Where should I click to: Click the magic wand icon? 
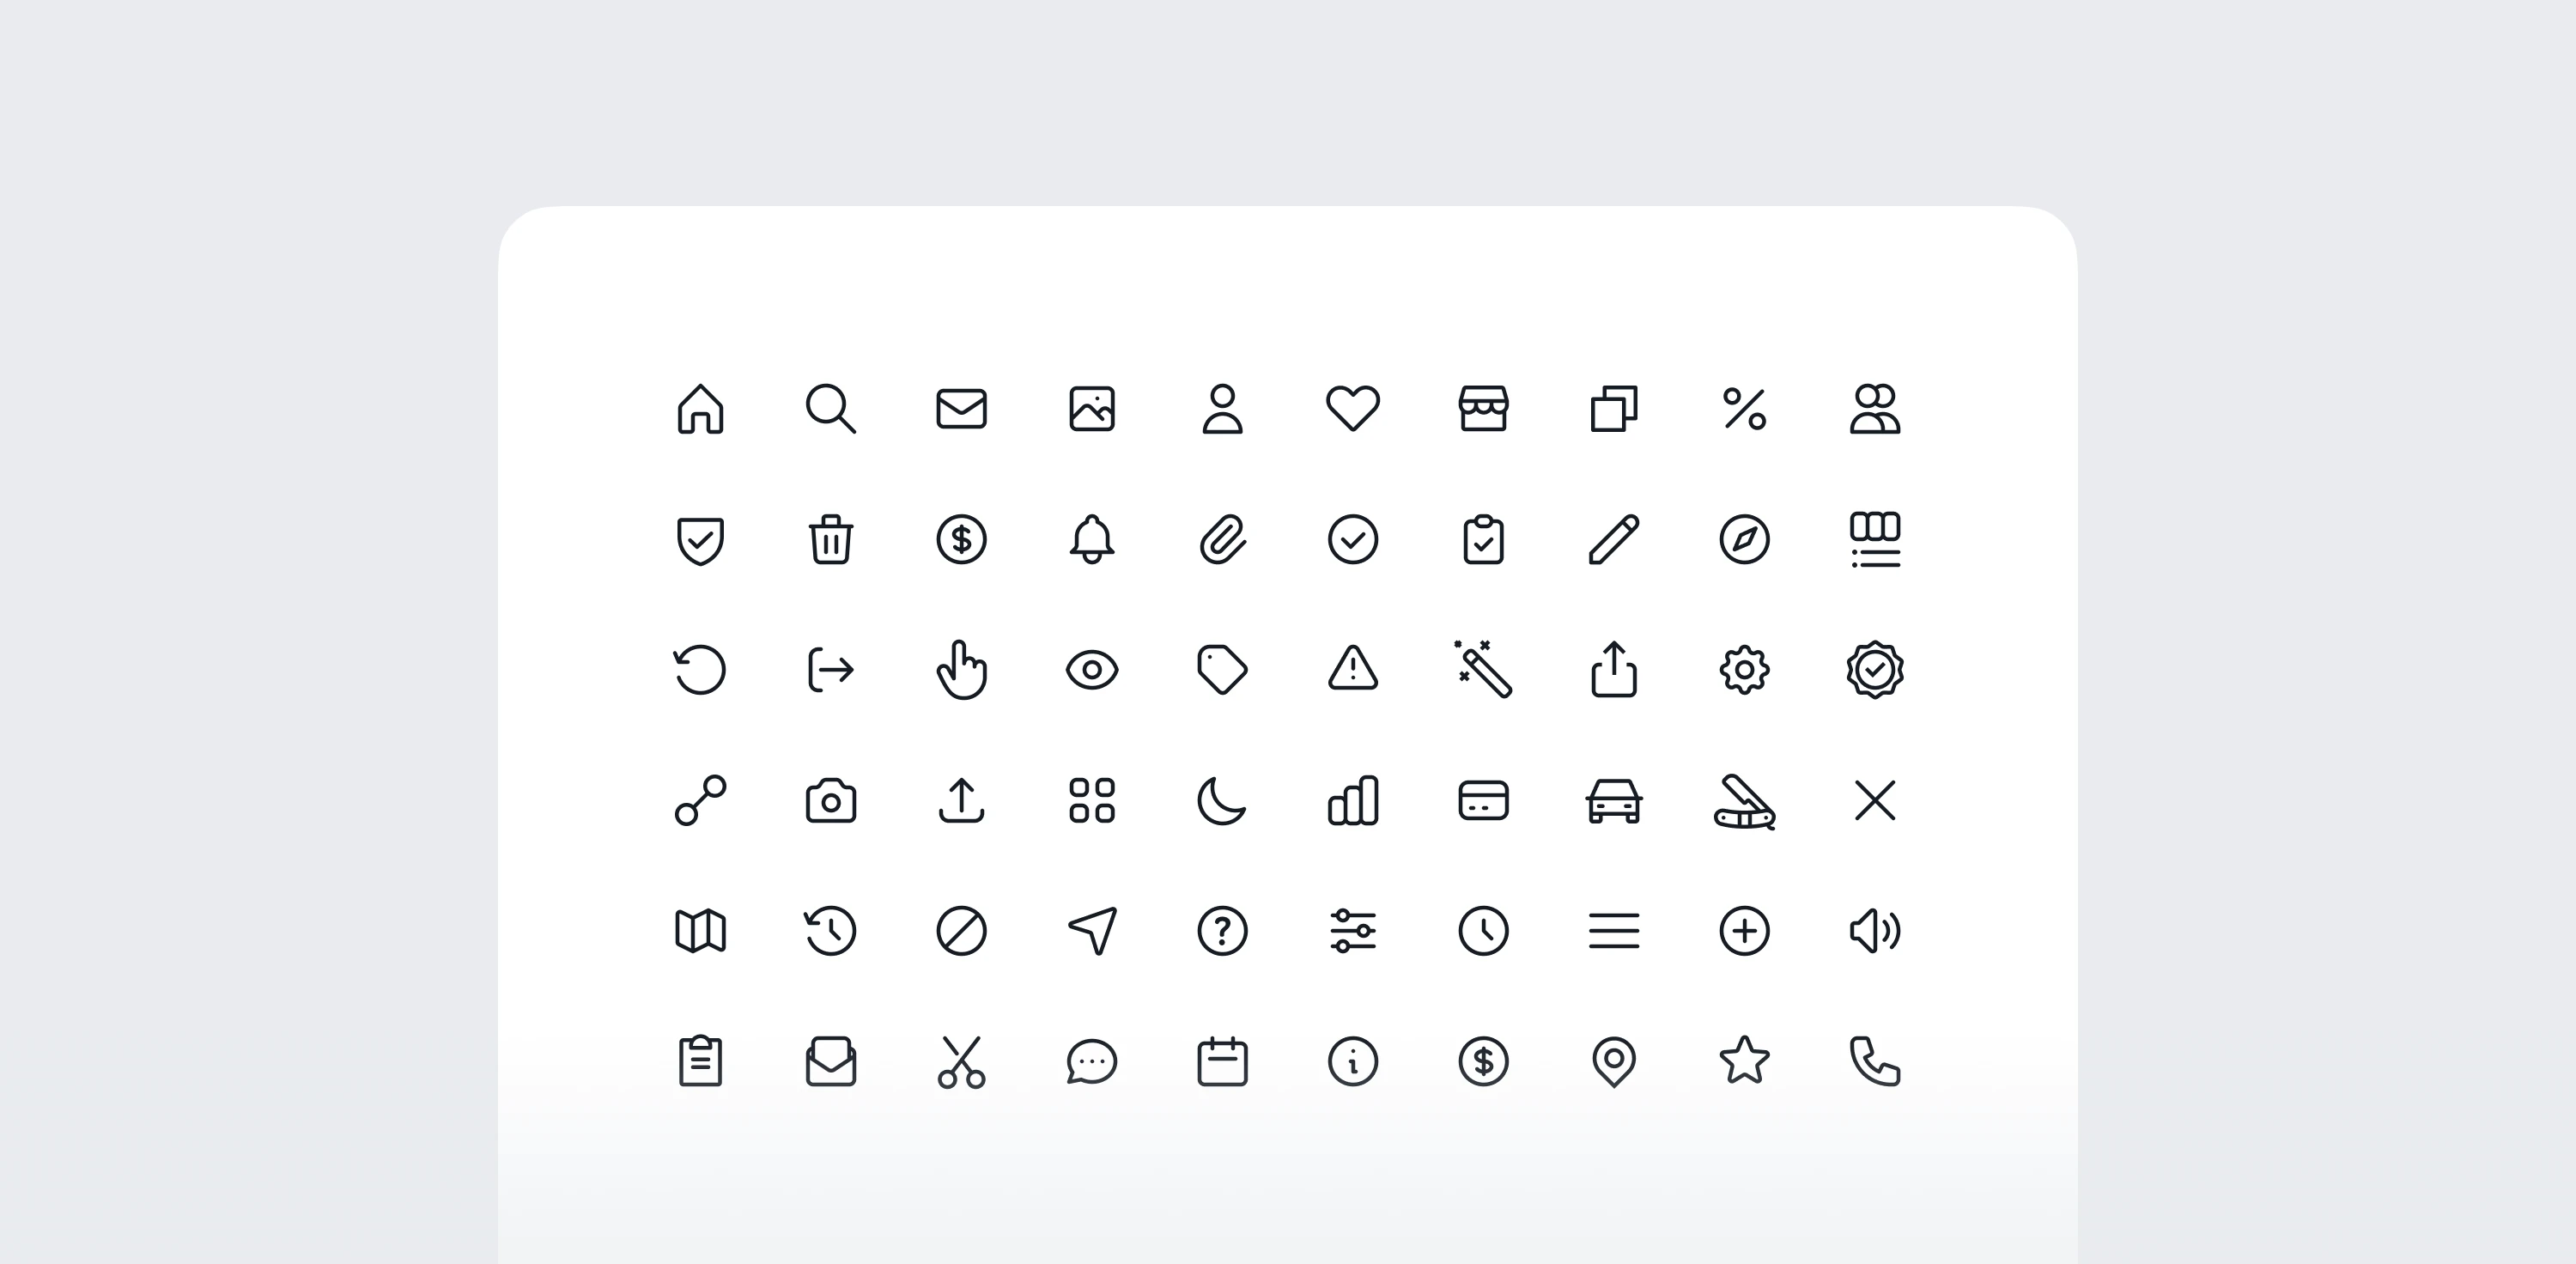pos(1483,669)
